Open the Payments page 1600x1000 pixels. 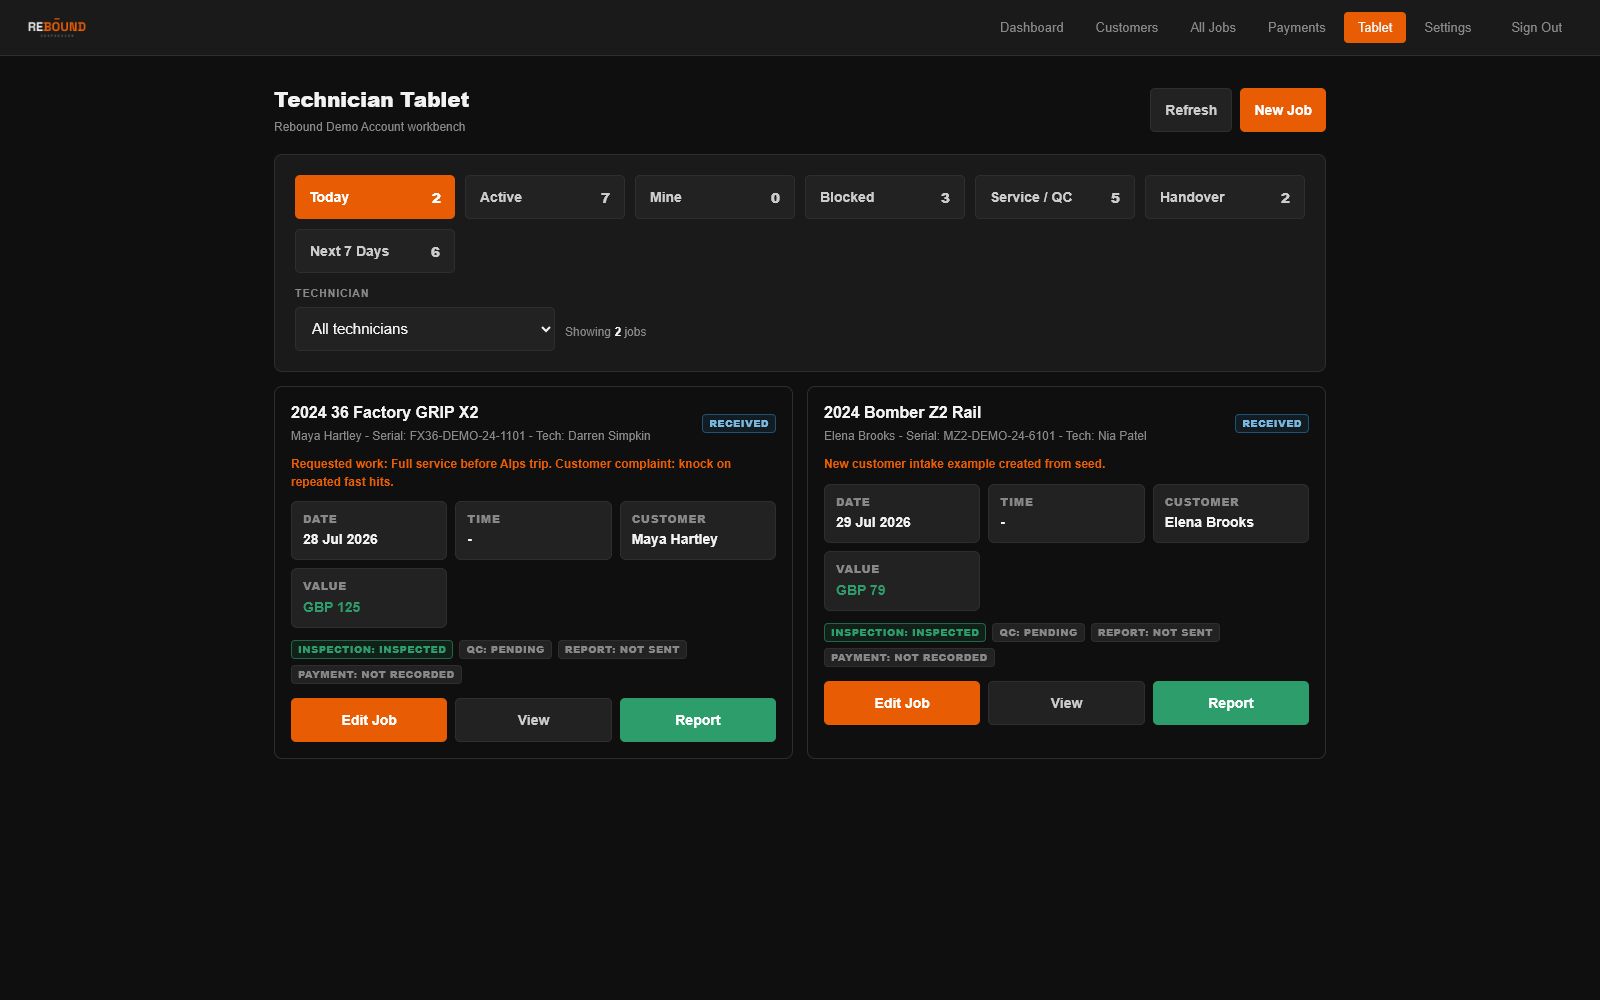(x=1296, y=28)
